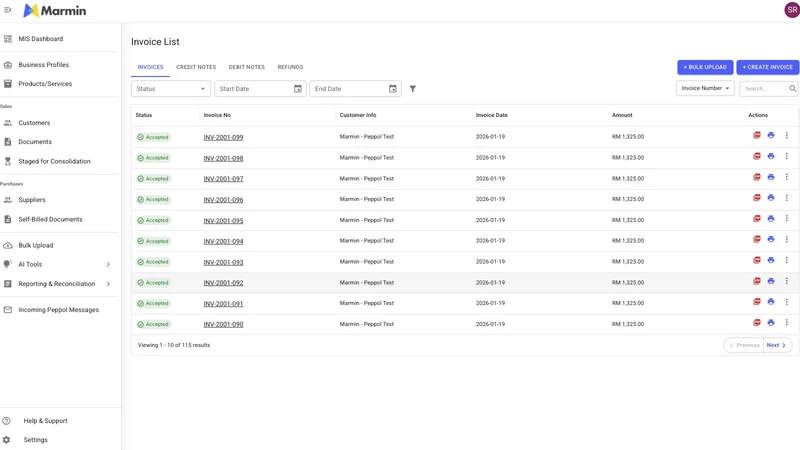Open the Status filter dropdown

coord(170,89)
